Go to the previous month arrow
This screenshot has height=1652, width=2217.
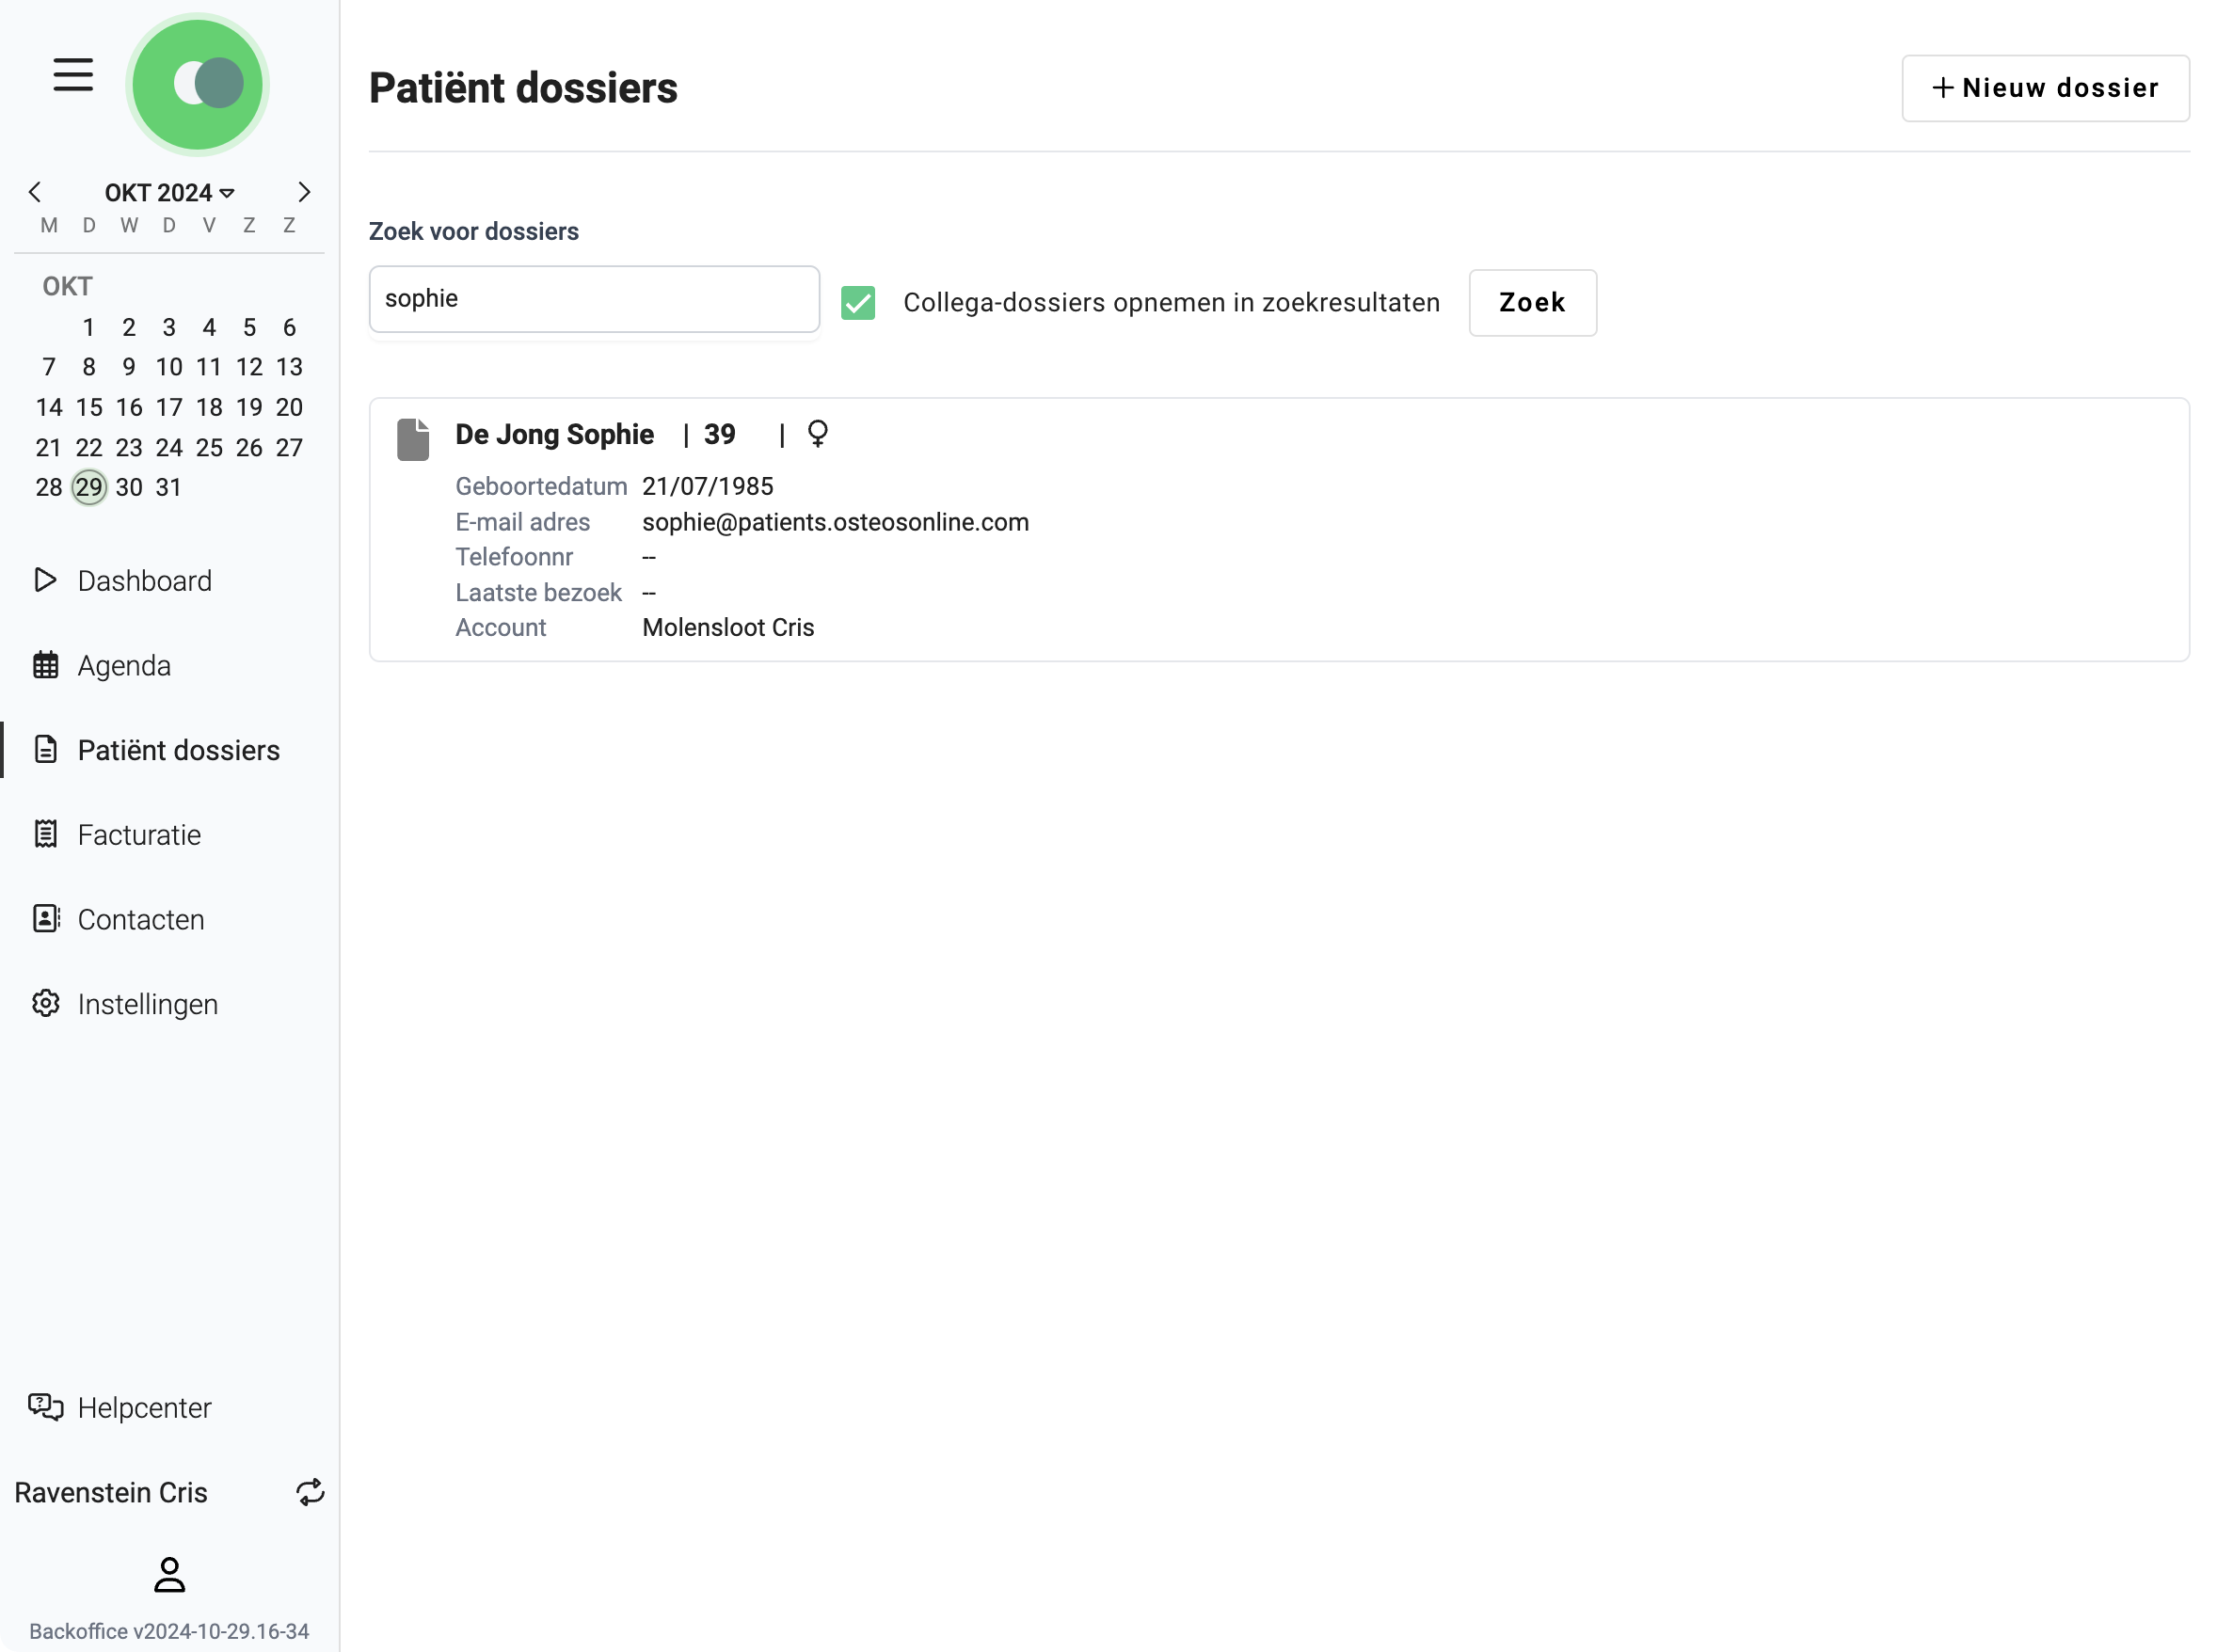[x=35, y=192]
